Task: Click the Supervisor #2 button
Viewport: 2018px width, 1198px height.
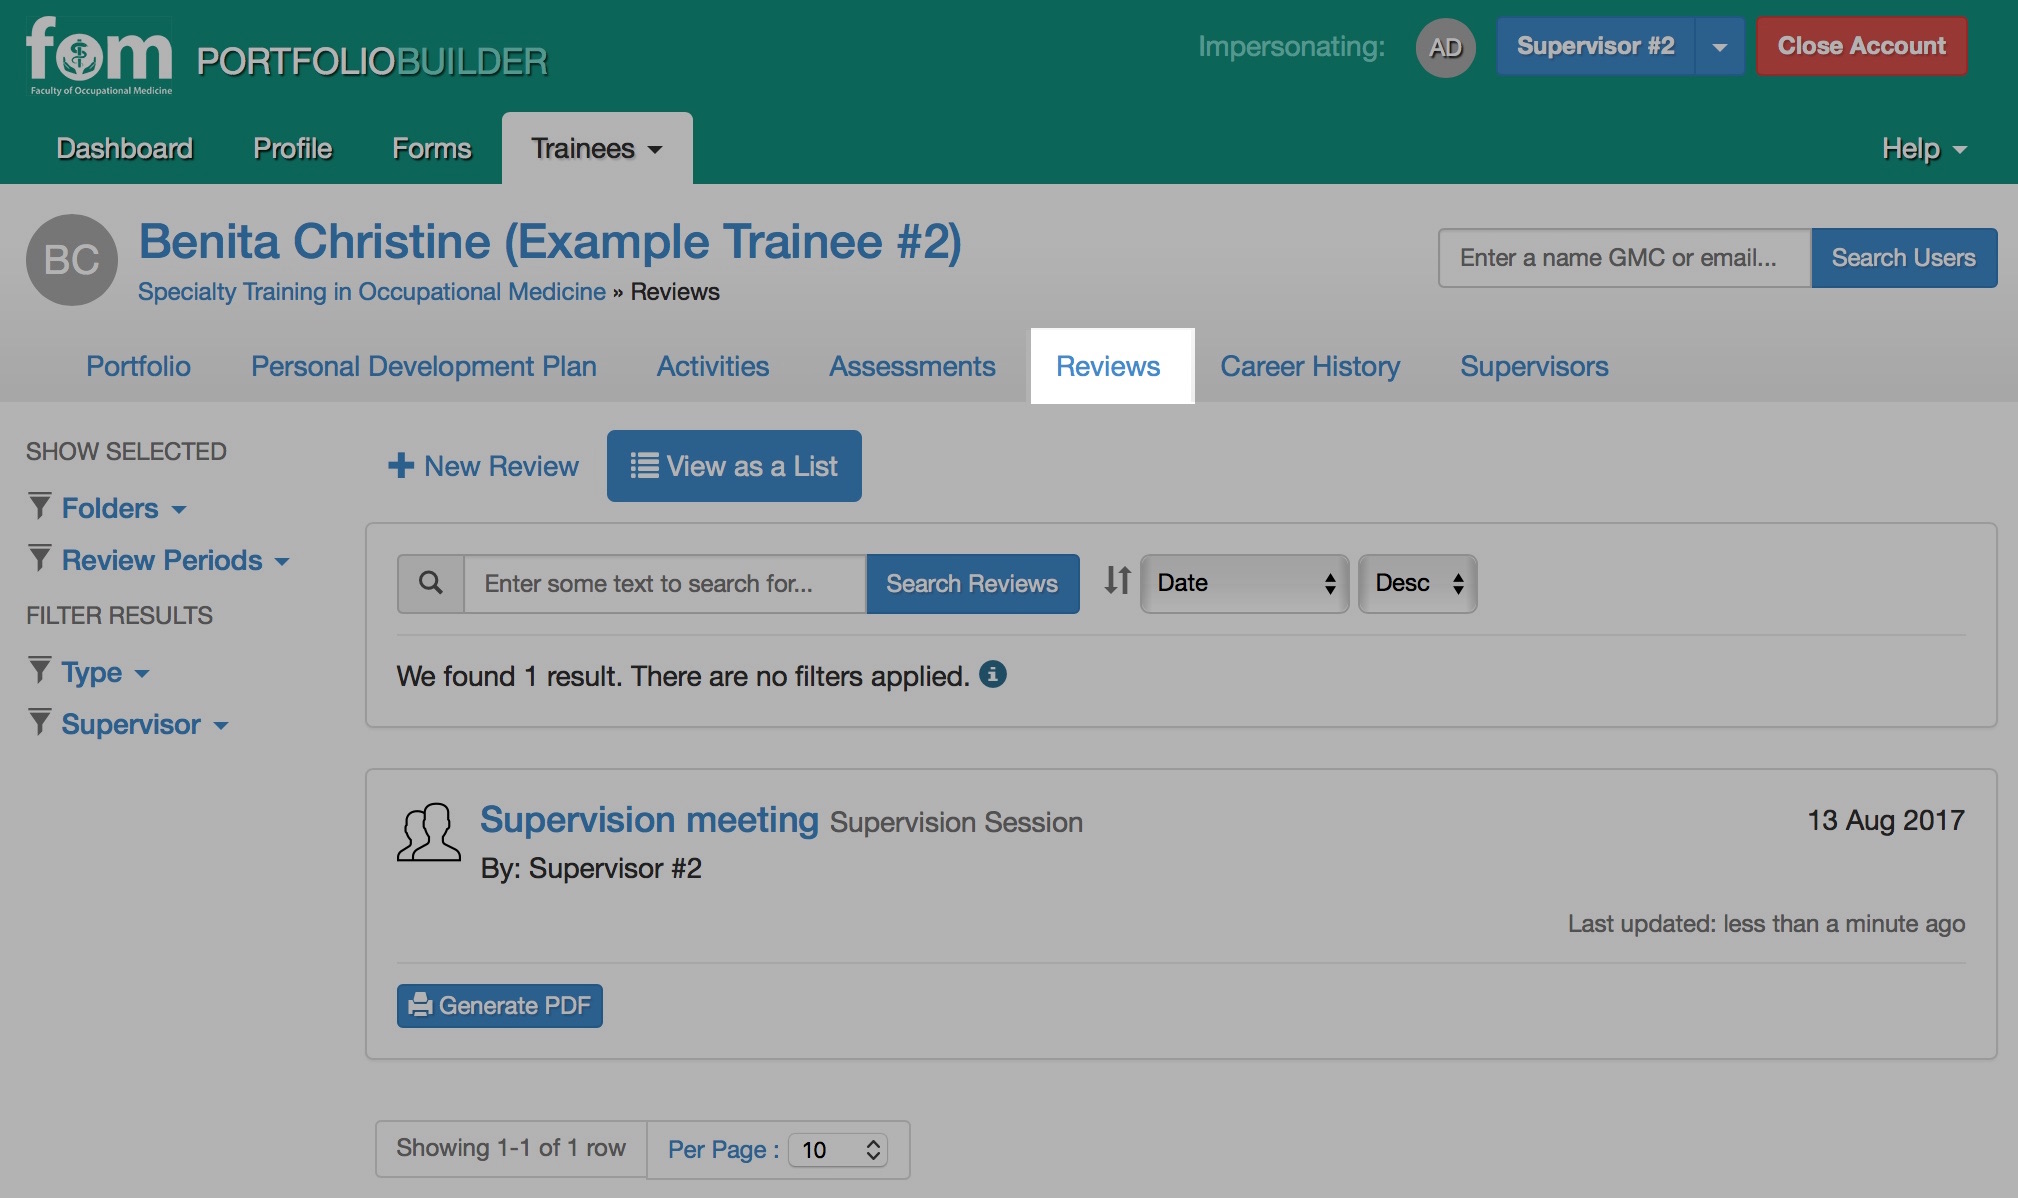Action: pos(1596,46)
